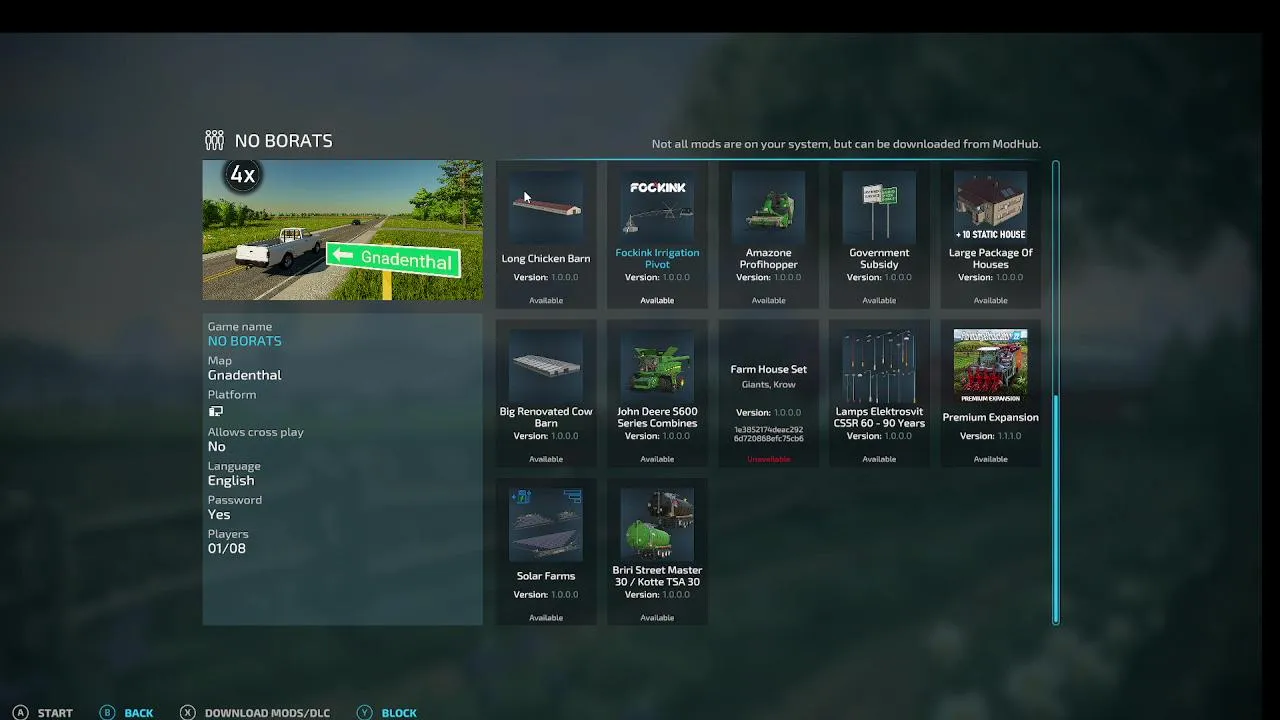Select the Government Subsidy mod icon
Viewport: 1280px width, 720px height.
(x=879, y=206)
